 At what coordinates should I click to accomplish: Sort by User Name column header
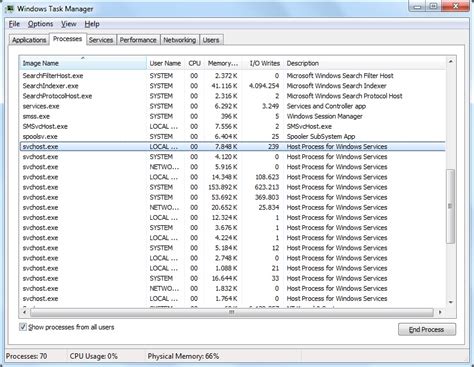[165, 63]
